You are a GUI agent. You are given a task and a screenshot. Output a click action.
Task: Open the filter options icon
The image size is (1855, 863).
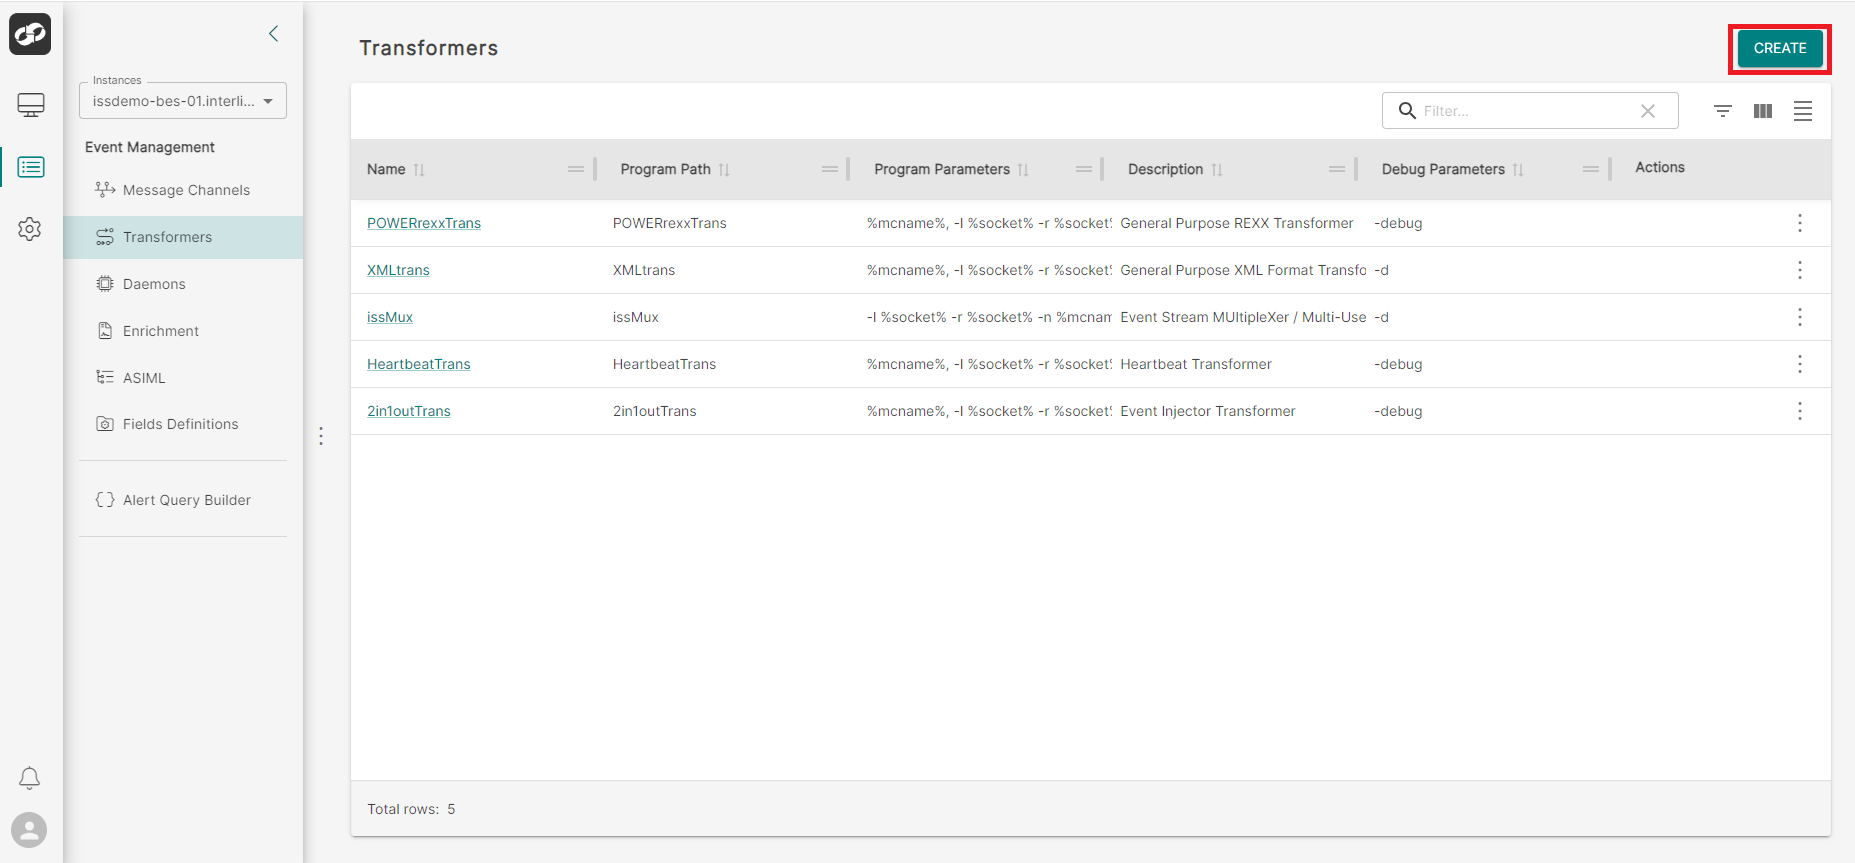(x=1723, y=111)
